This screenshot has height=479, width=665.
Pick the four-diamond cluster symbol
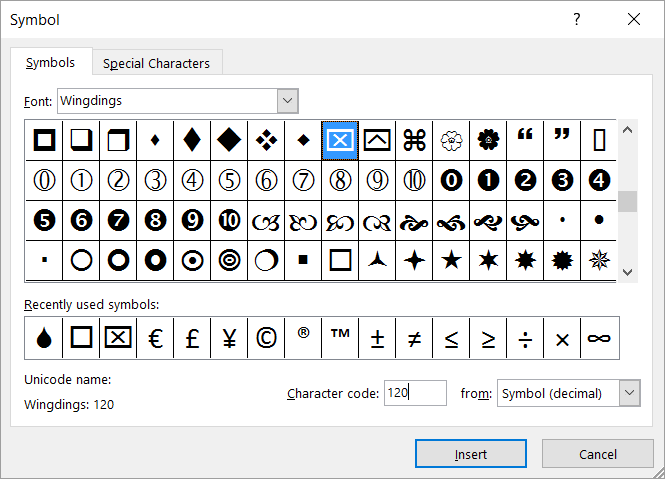(266, 141)
